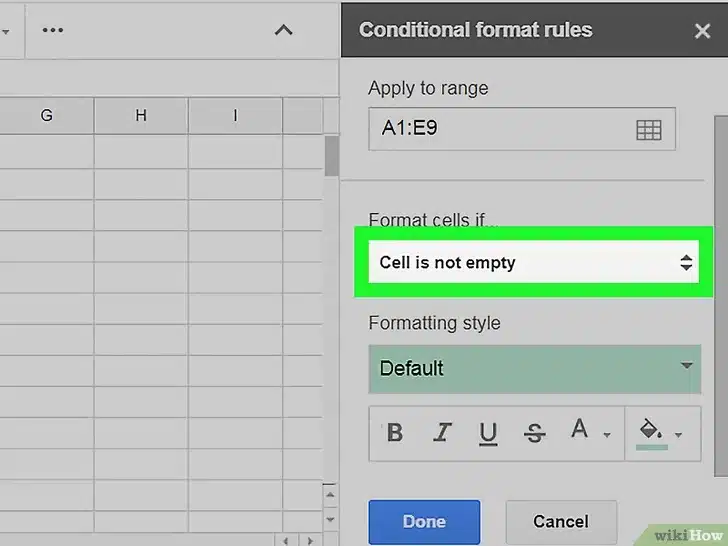This screenshot has width=728, height=546.
Task: Open the fill color dropdown arrow
Action: [x=680, y=435]
